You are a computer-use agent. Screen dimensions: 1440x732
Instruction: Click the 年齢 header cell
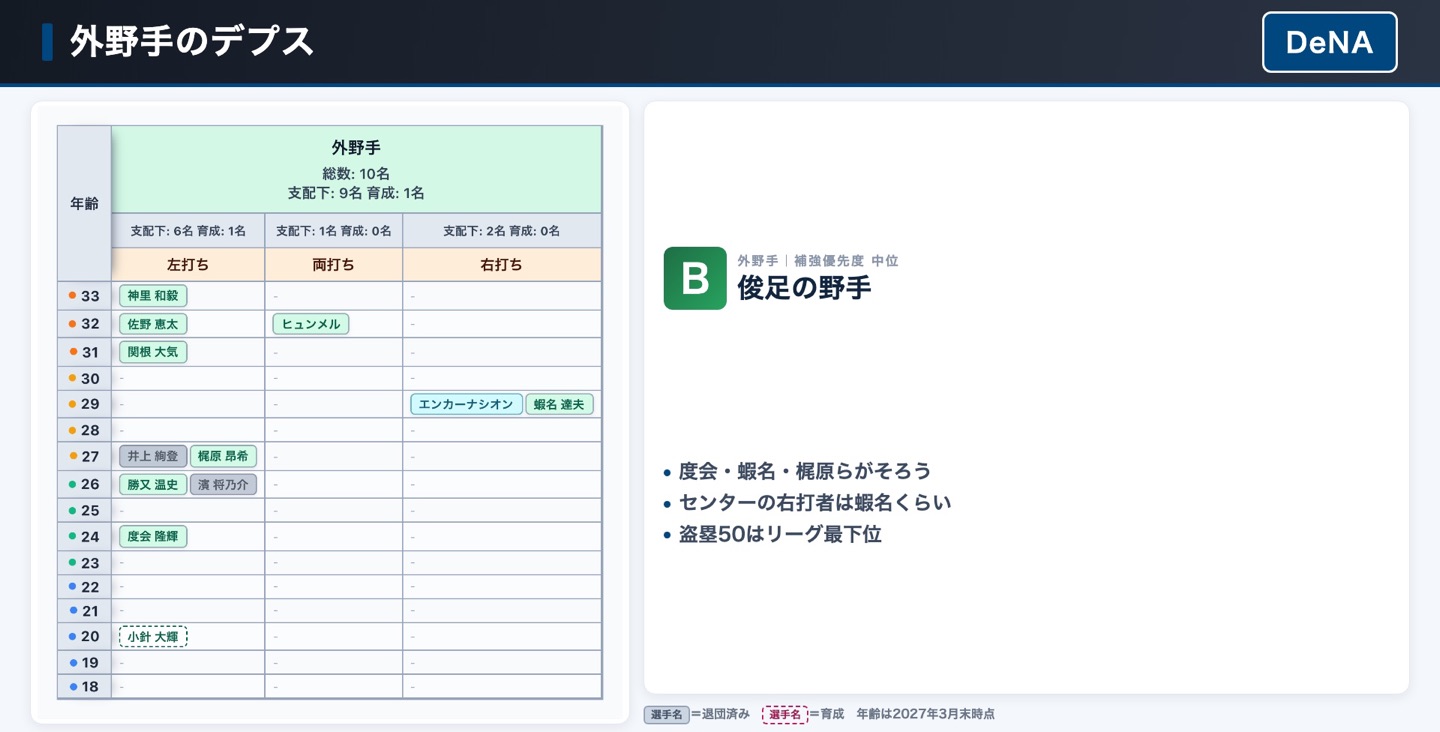[x=84, y=204]
